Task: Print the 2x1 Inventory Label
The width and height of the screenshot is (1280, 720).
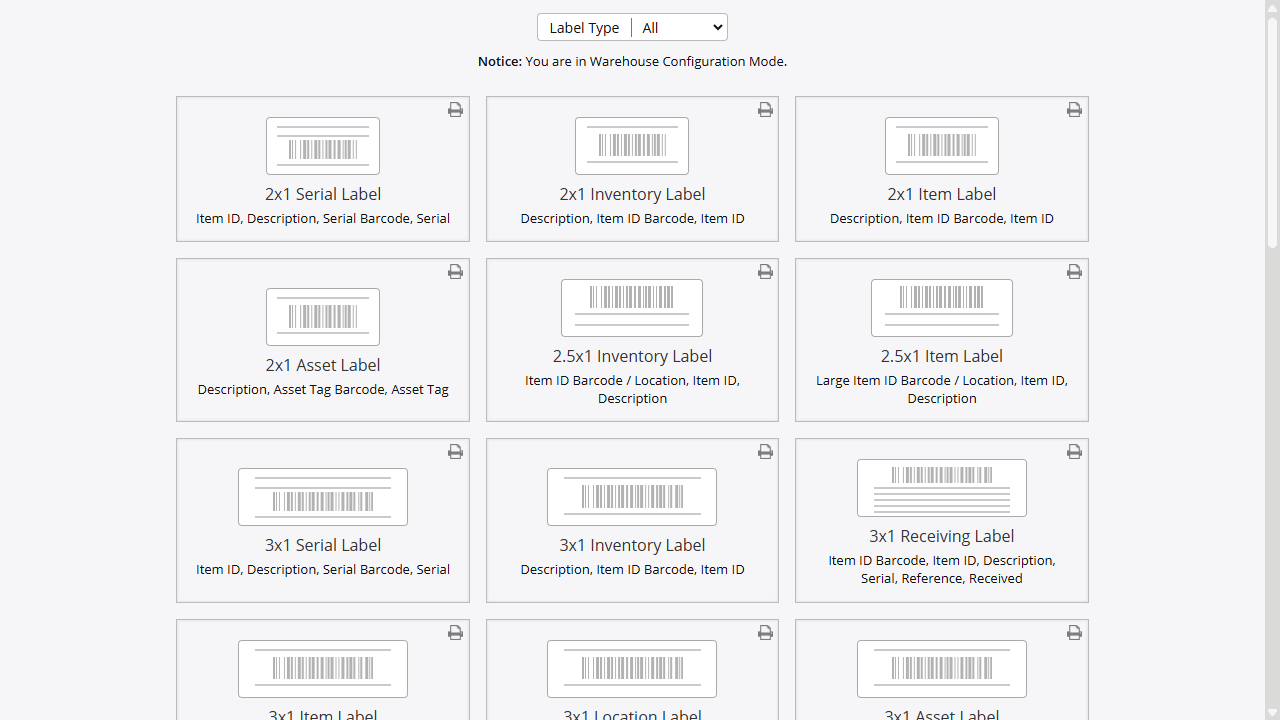Action: (x=765, y=110)
